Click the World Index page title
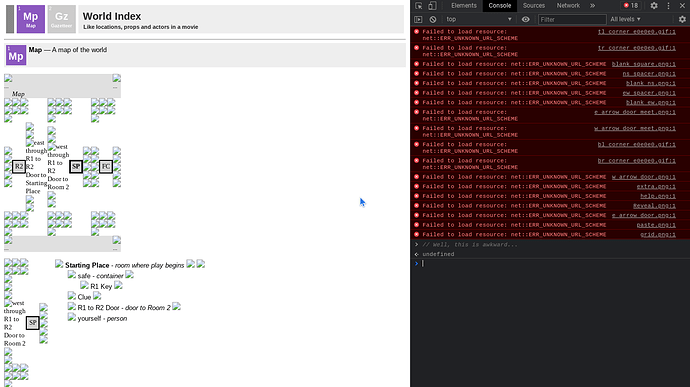690x387 pixels. (112, 16)
